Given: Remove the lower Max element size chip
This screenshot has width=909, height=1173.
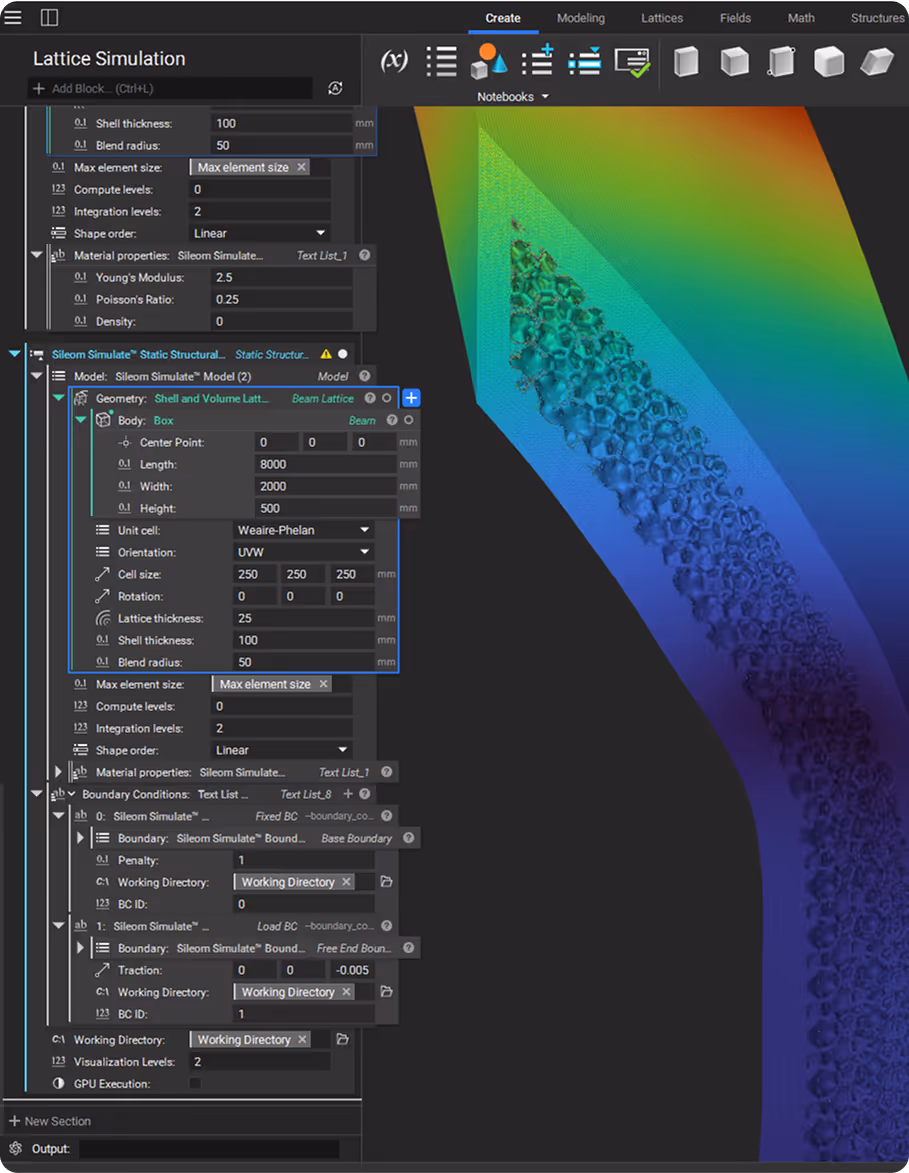Looking at the screenshot, I should tap(323, 684).
